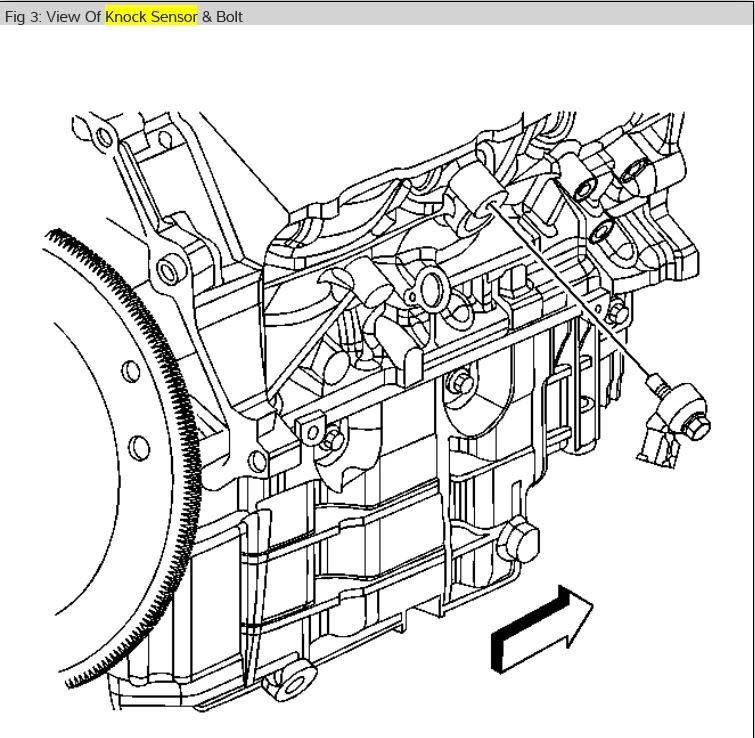Click the lower bolt hole on flywheel

139,443
